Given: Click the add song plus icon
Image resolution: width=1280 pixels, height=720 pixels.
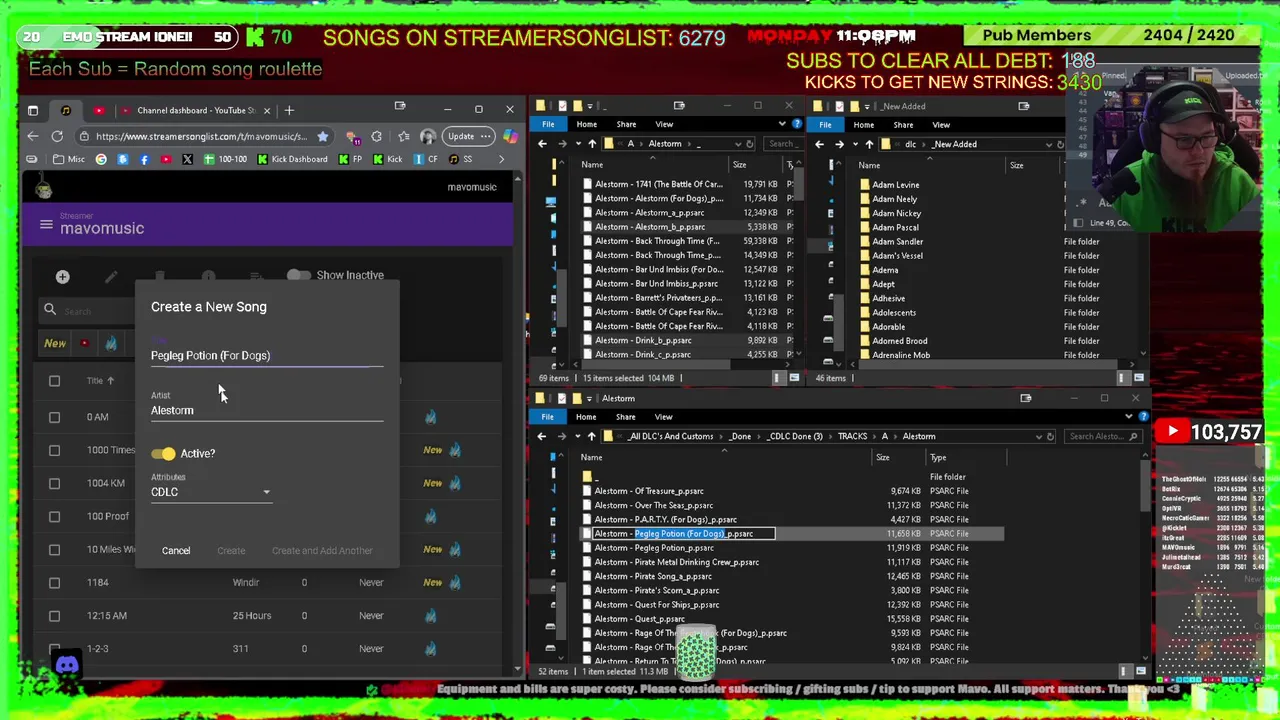Looking at the screenshot, I should point(62,276).
